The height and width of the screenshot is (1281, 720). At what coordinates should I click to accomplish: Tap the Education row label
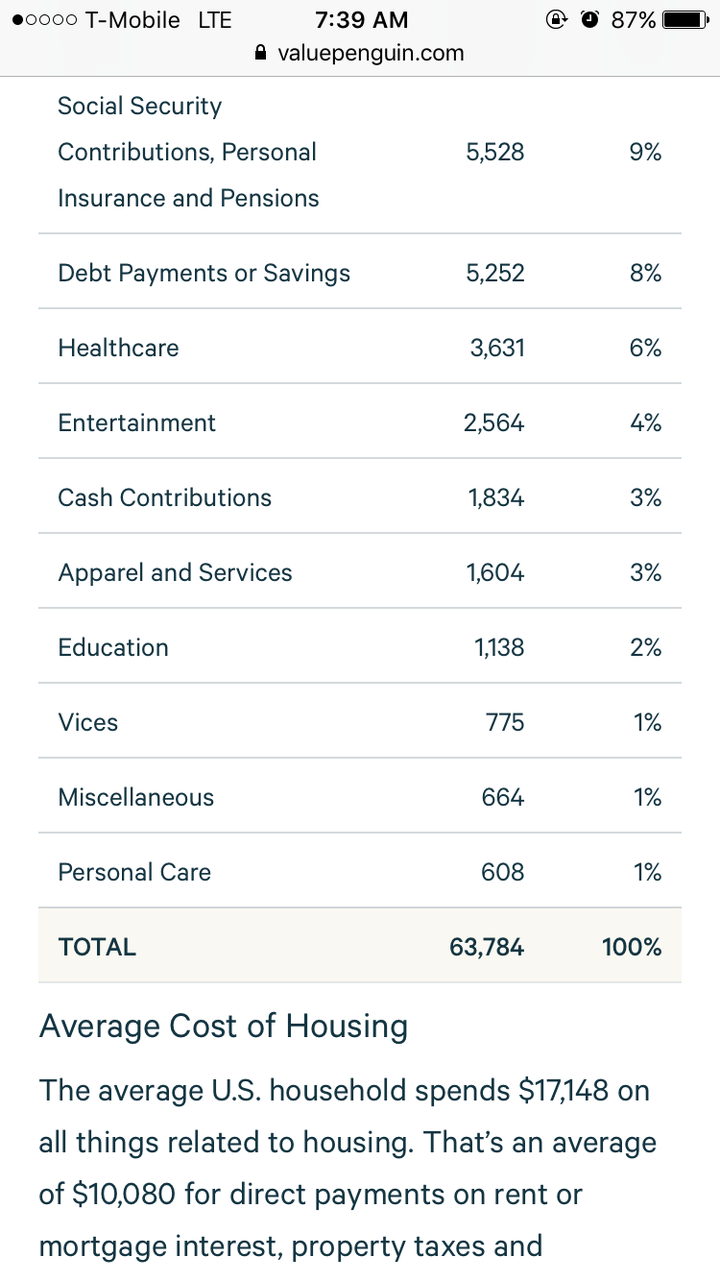(x=113, y=648)
